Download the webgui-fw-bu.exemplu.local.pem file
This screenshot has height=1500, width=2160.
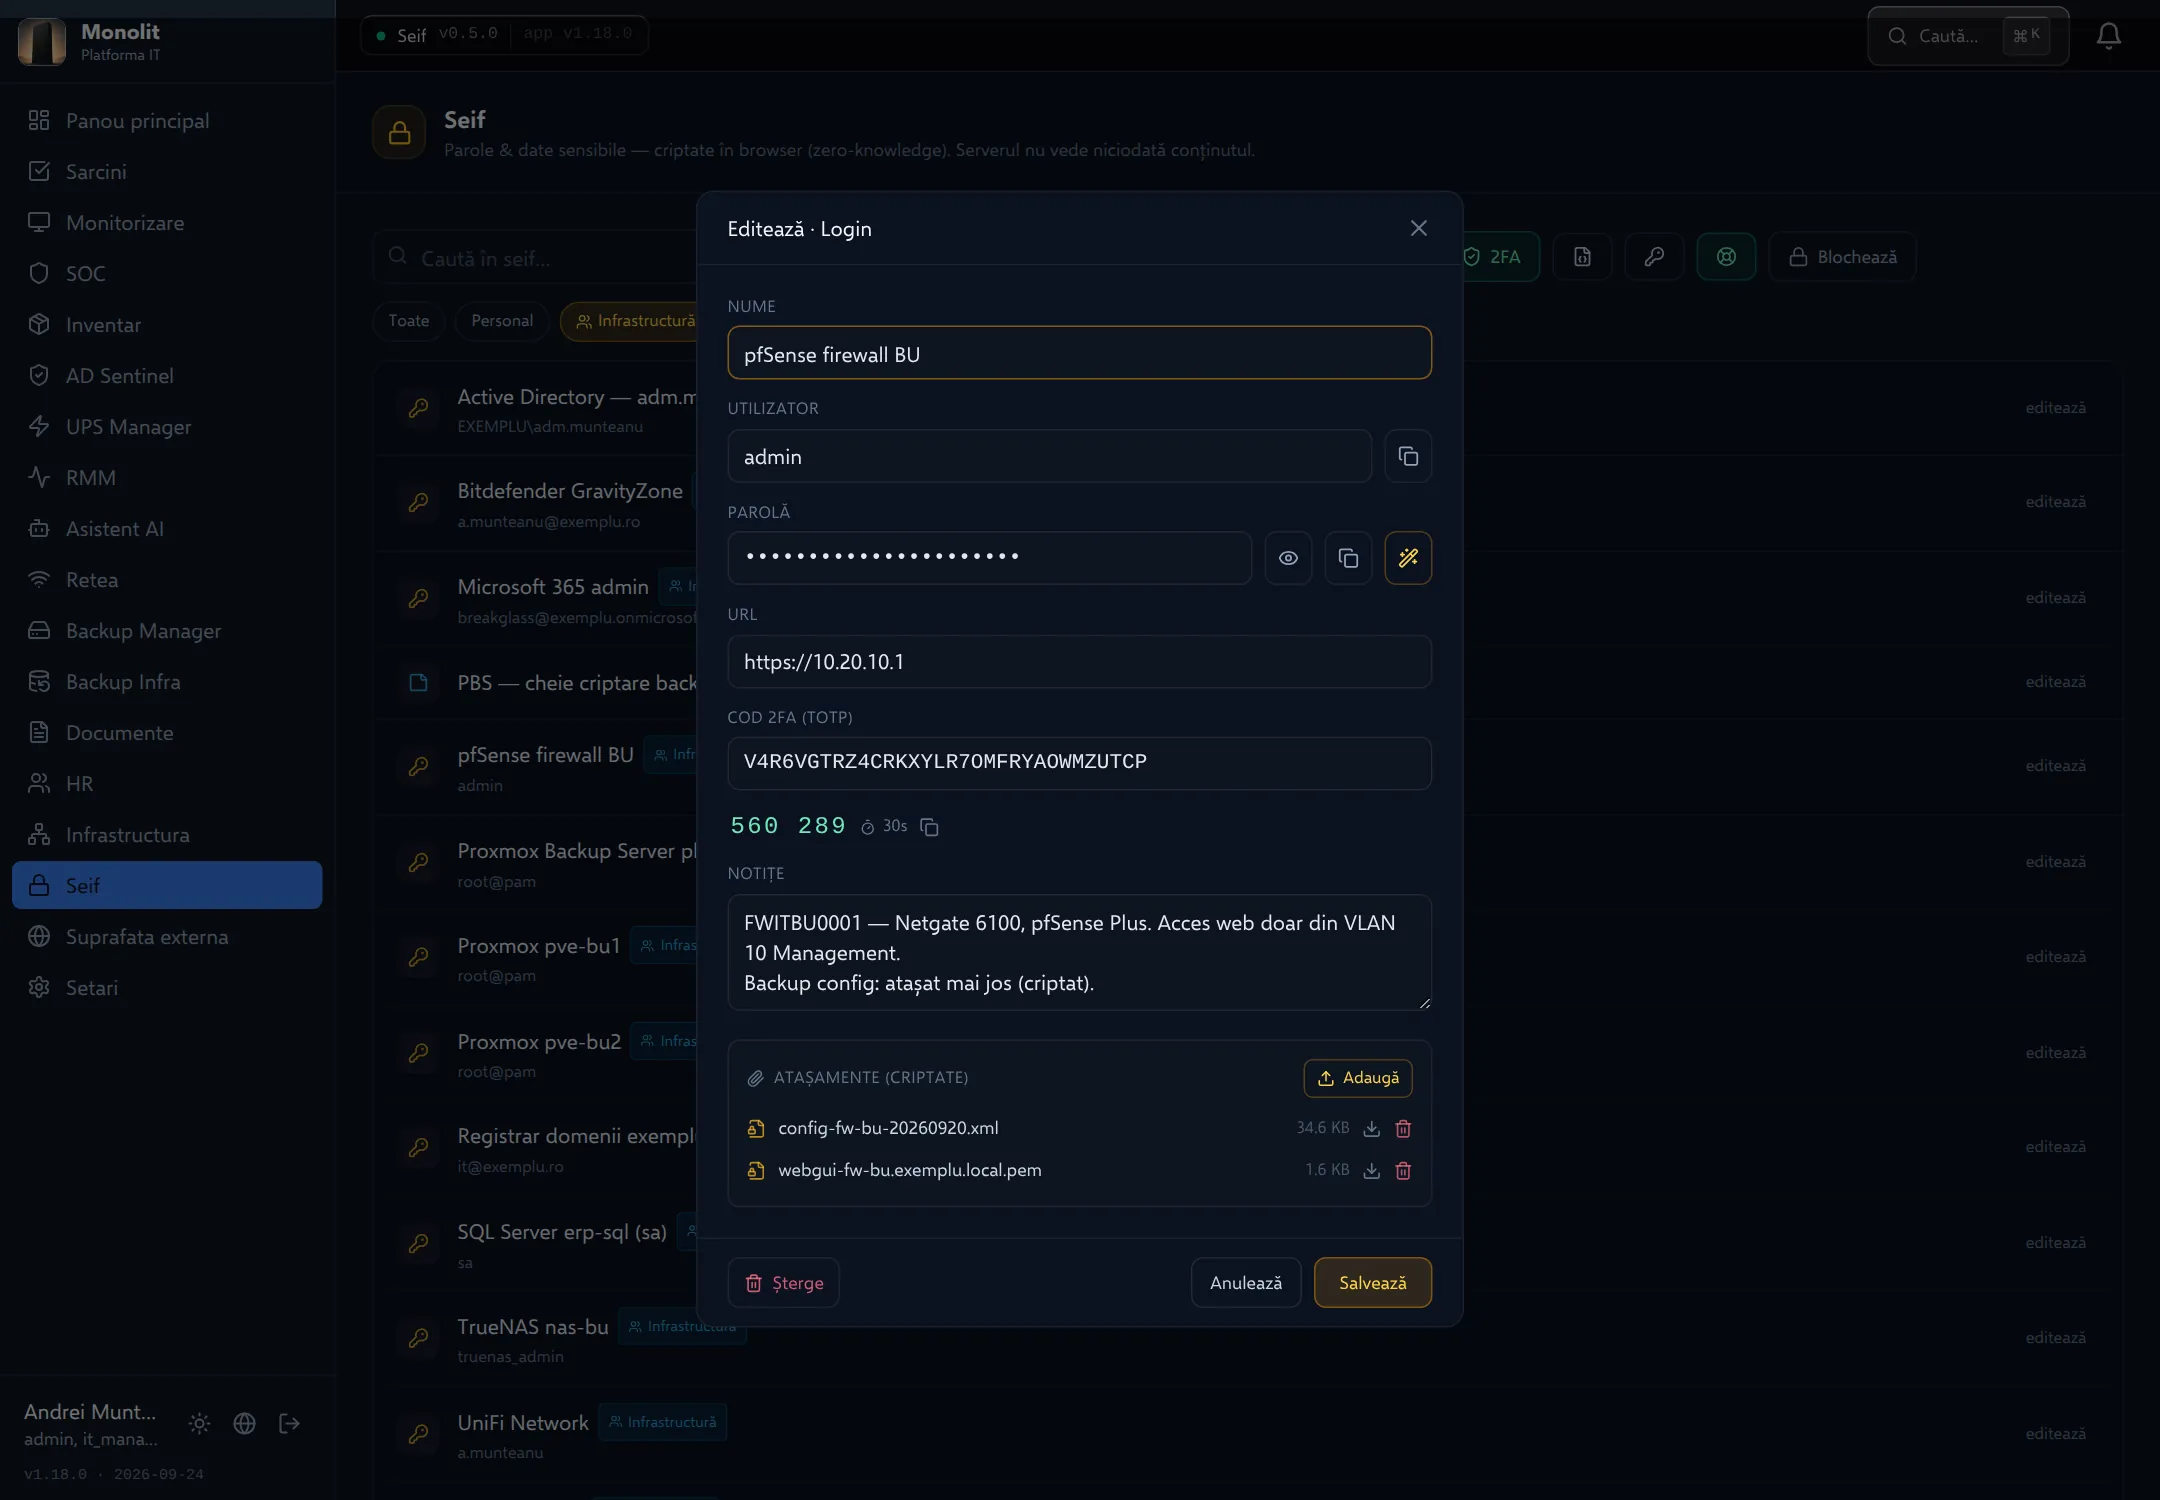tap(1372, 1170)
